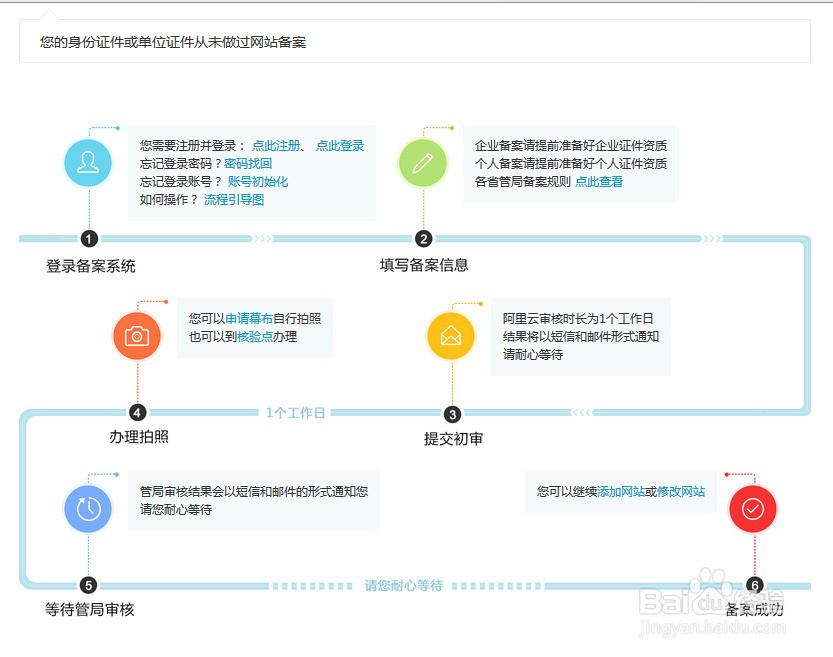833x657 pixels.
Task: Click step number 3 marker
Action: [x=452, y=414]
